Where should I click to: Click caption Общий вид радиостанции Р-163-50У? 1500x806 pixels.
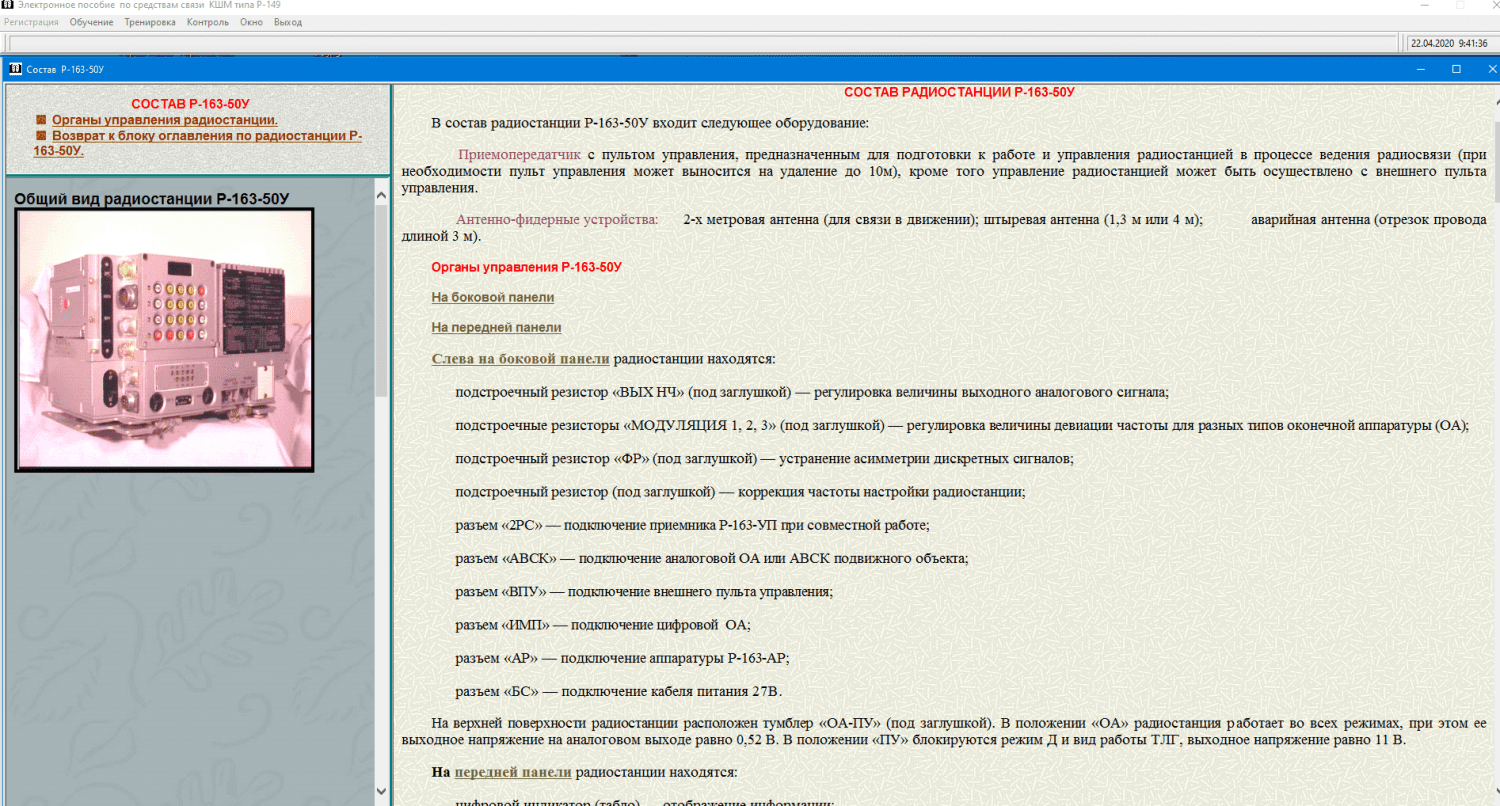[x=152, y=198]
